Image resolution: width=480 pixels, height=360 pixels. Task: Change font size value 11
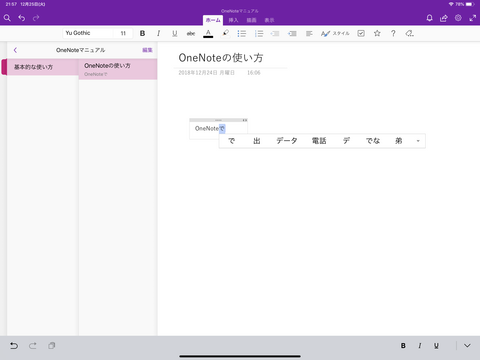123,33
